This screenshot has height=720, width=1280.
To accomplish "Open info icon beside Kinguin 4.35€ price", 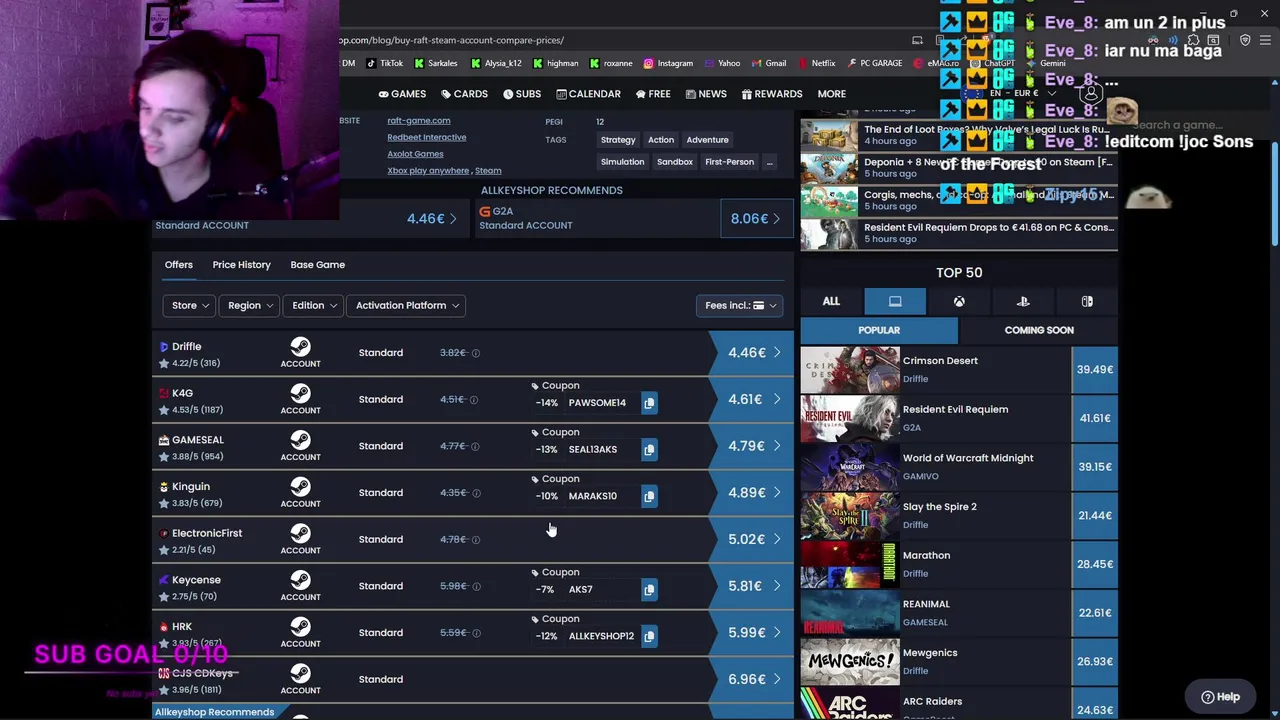I will click(476, 493).
